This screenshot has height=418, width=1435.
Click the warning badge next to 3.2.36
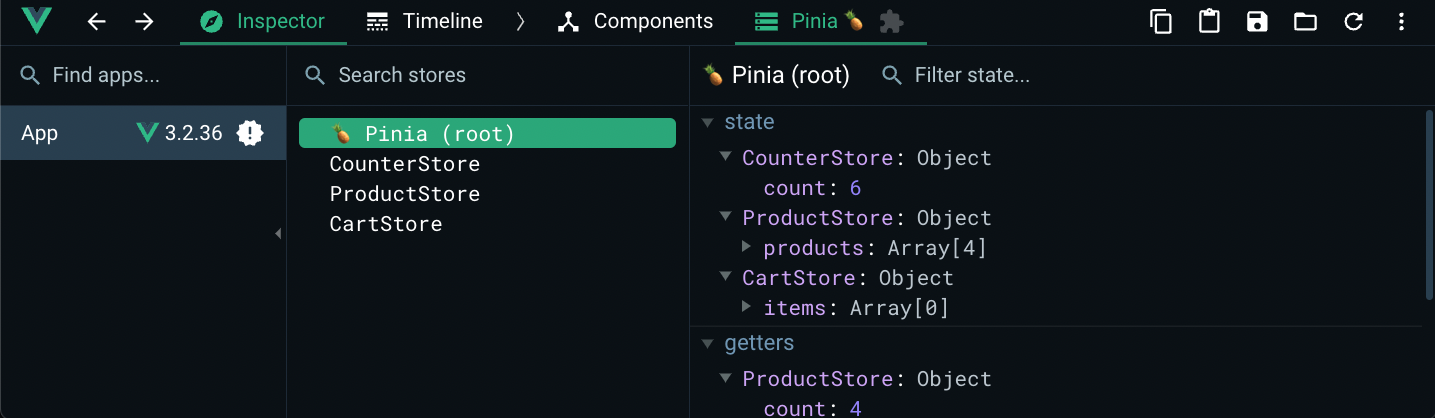coord(250,133)
